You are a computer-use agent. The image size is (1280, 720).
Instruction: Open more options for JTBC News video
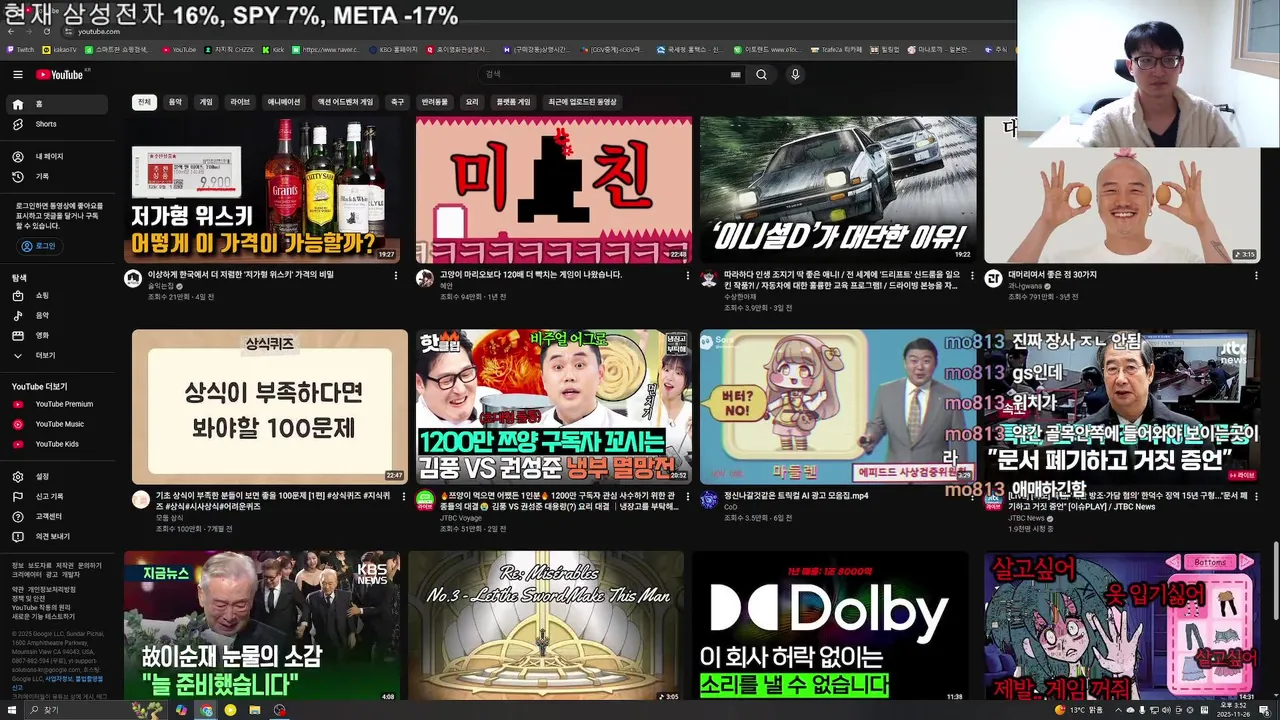point(1255,497)
